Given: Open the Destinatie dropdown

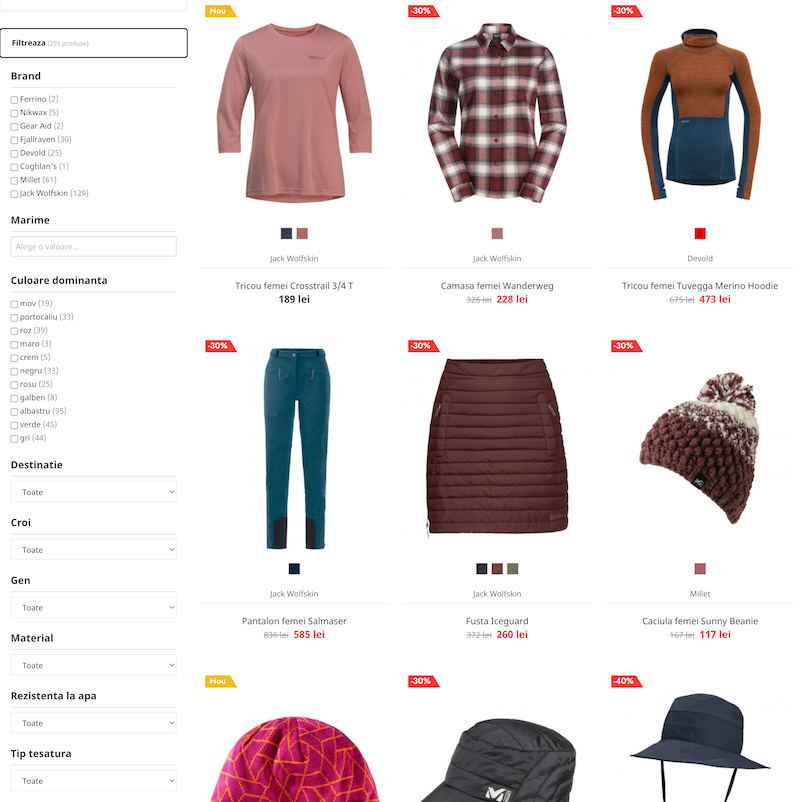Looking at the screenshot, I should [x=94, y=492].
